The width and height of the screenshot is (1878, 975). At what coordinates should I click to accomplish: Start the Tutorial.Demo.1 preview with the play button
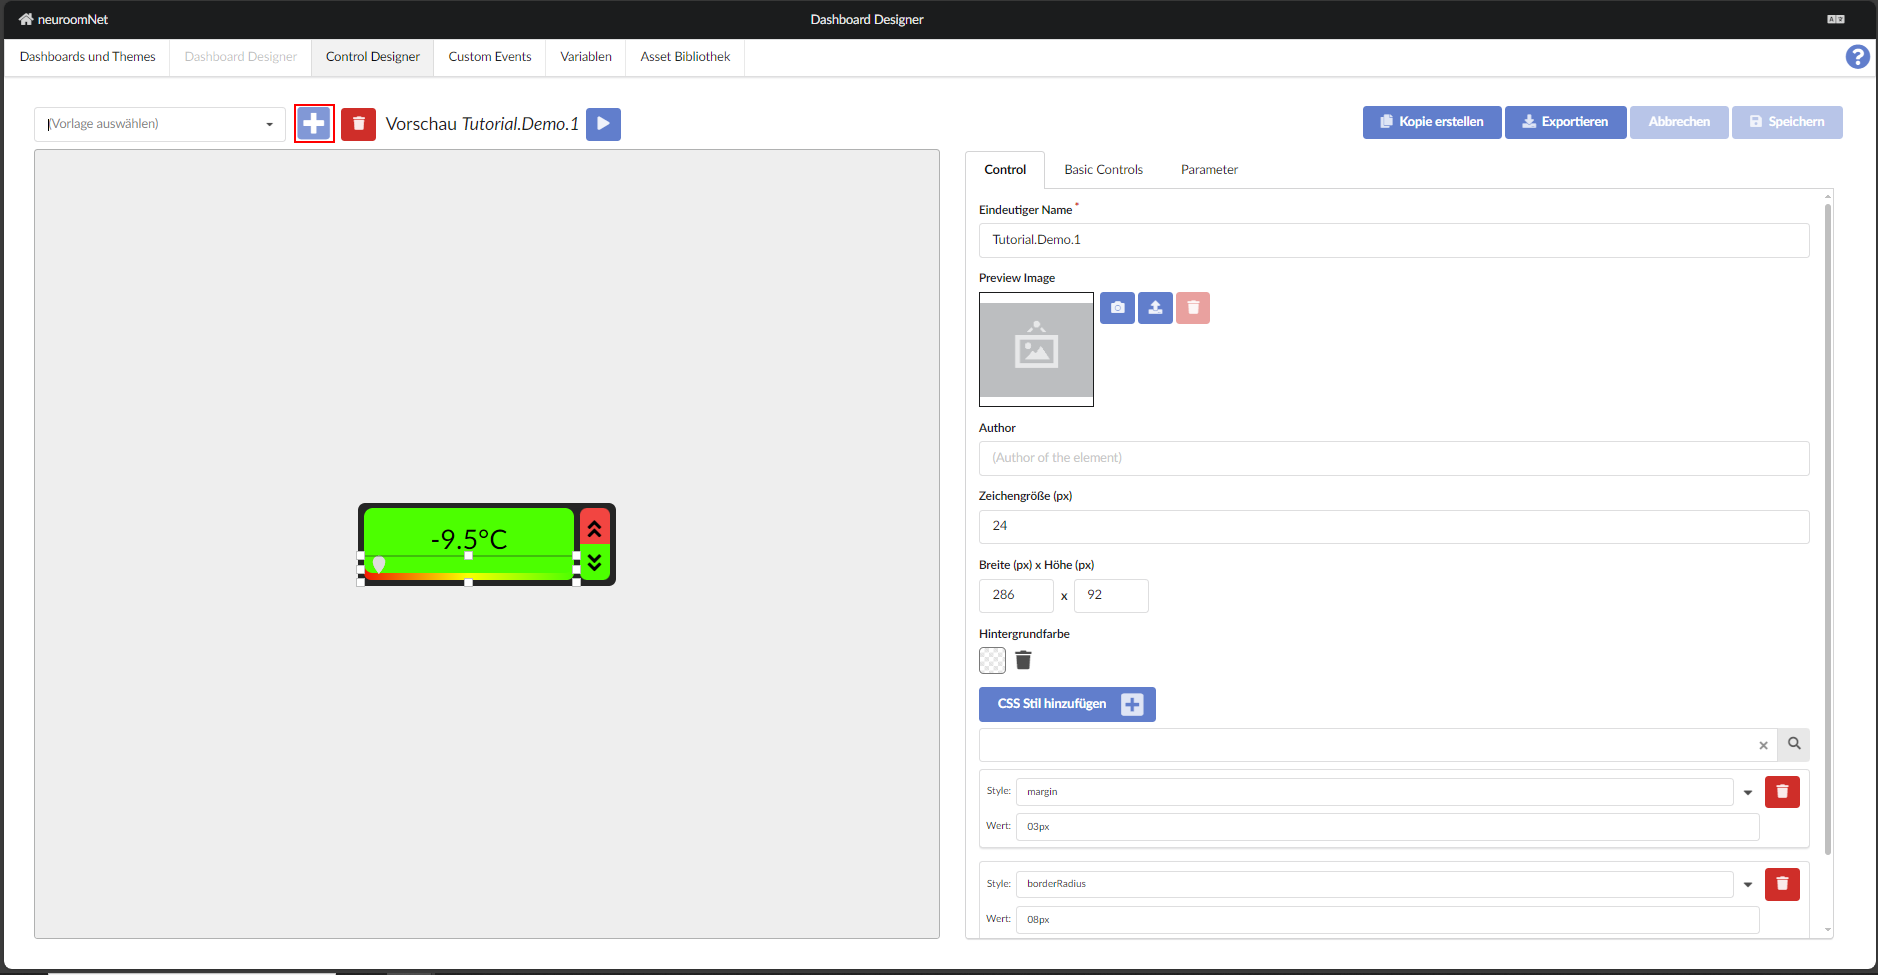[603, 124]
